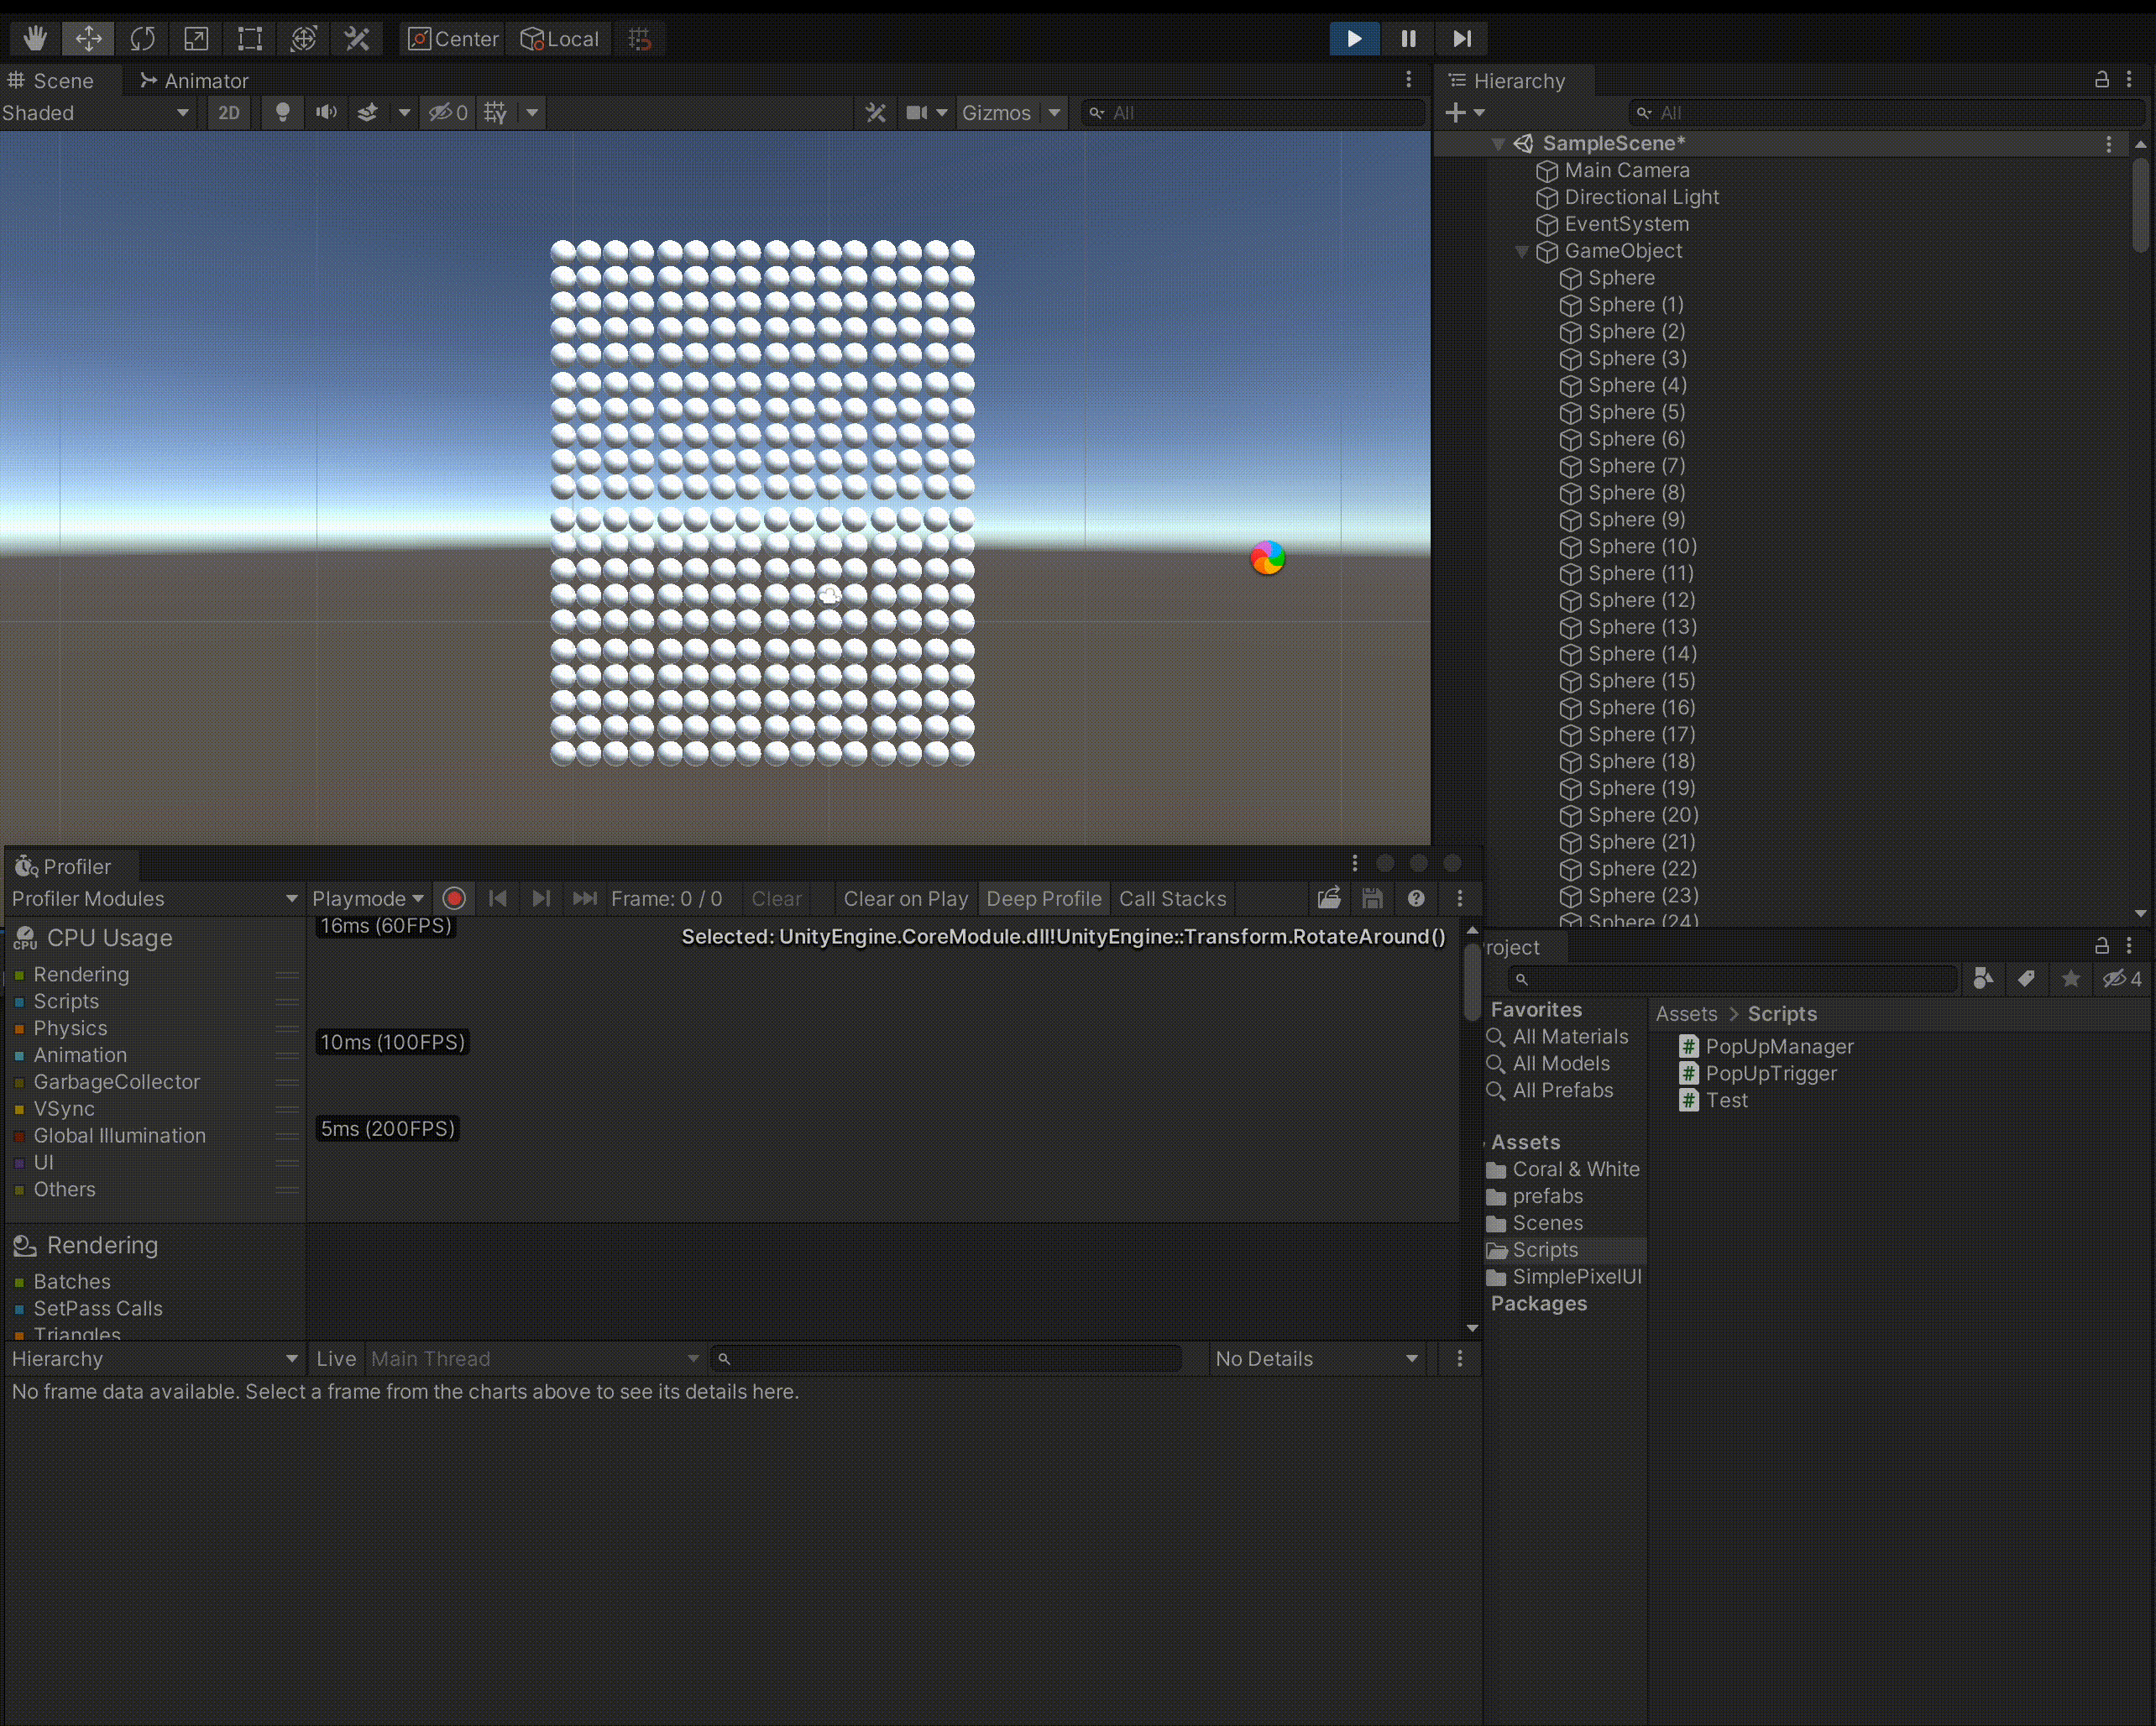Toggle Physics category color swatch
The height and width of the screenshot is (1726, 2156).
click(19, 1029)
